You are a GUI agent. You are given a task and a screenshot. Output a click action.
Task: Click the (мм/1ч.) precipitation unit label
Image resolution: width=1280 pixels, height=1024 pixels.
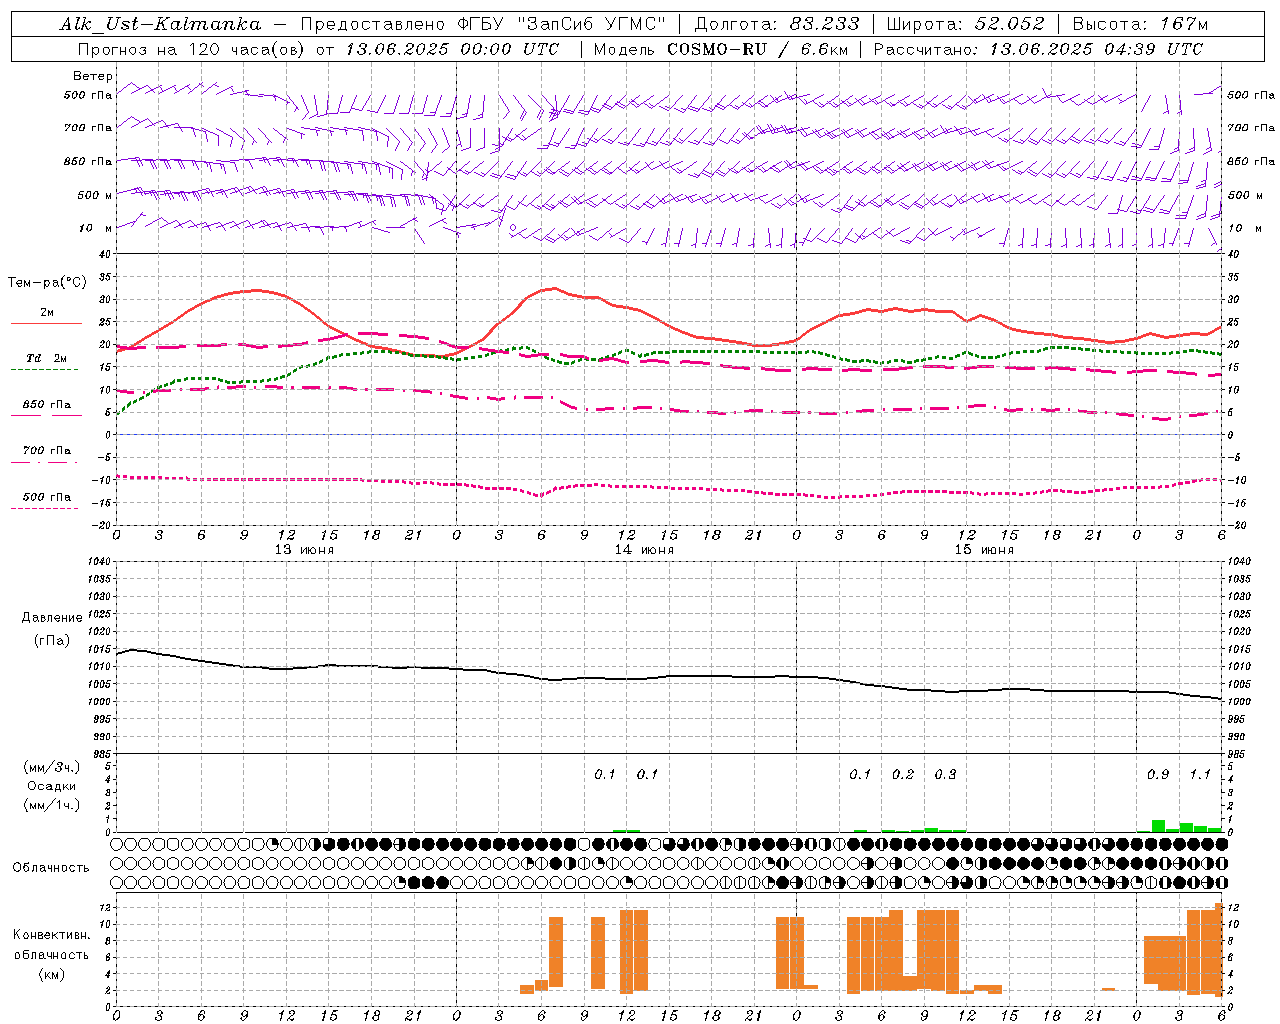pos(52,805)
